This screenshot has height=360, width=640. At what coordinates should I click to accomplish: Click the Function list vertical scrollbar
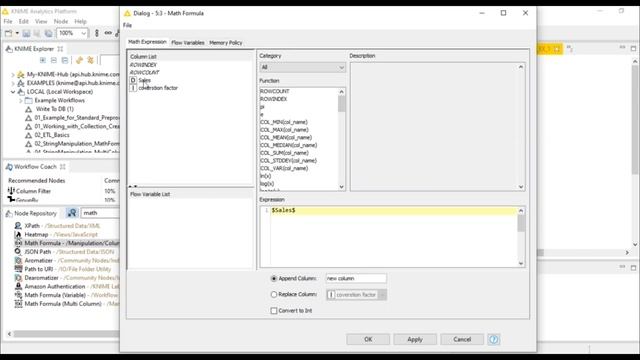click(342, 139)
